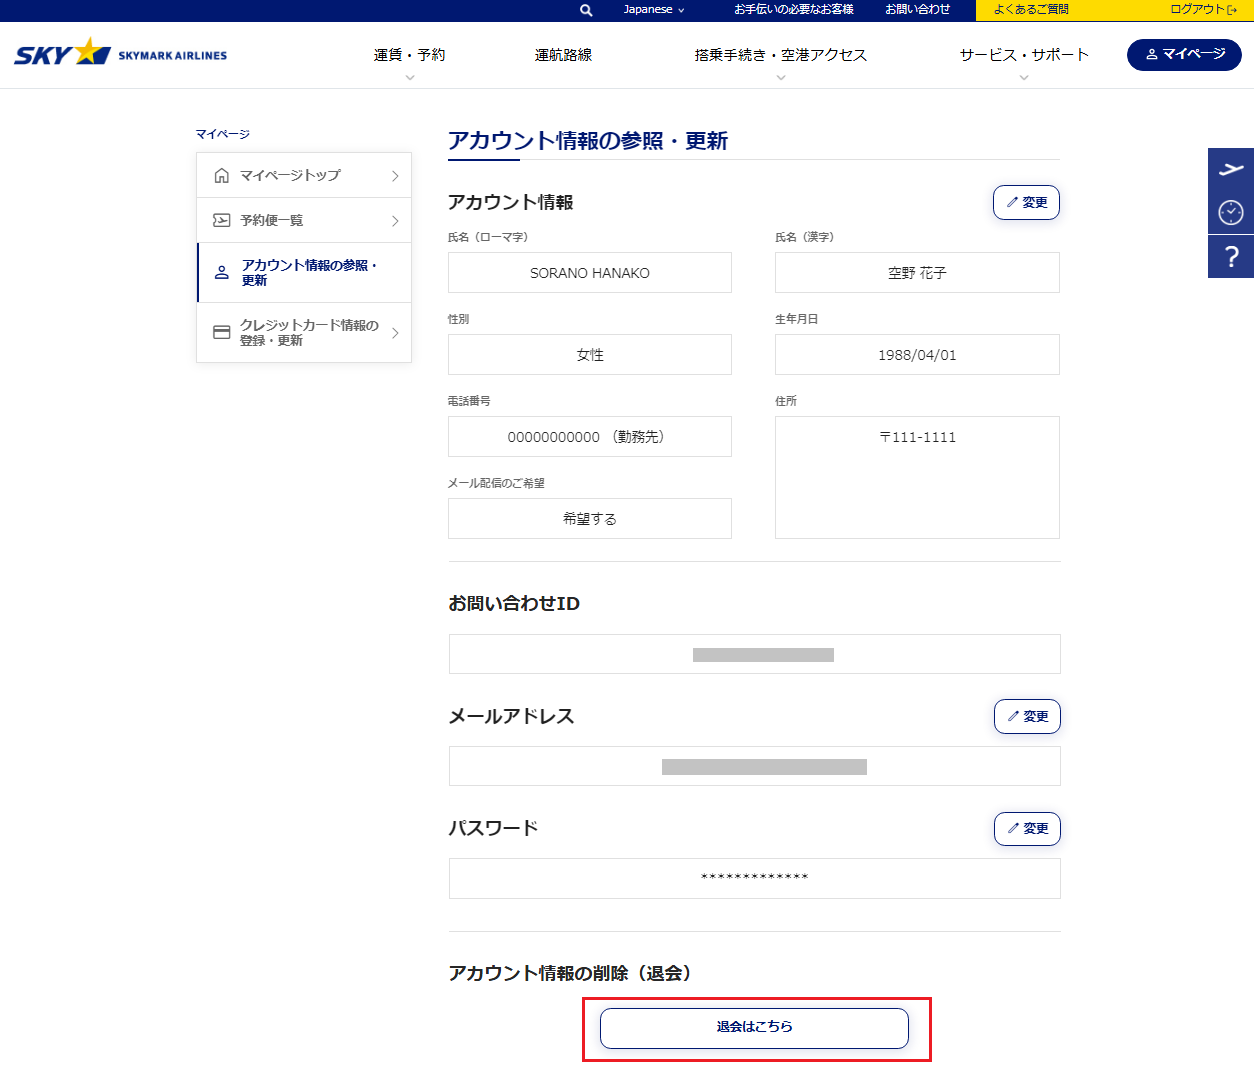This screenshot has height=1088, width=1254.
Task: Open クレジットカード情報の登録・更新 sidebar item
Action: [x=304, y=333]
